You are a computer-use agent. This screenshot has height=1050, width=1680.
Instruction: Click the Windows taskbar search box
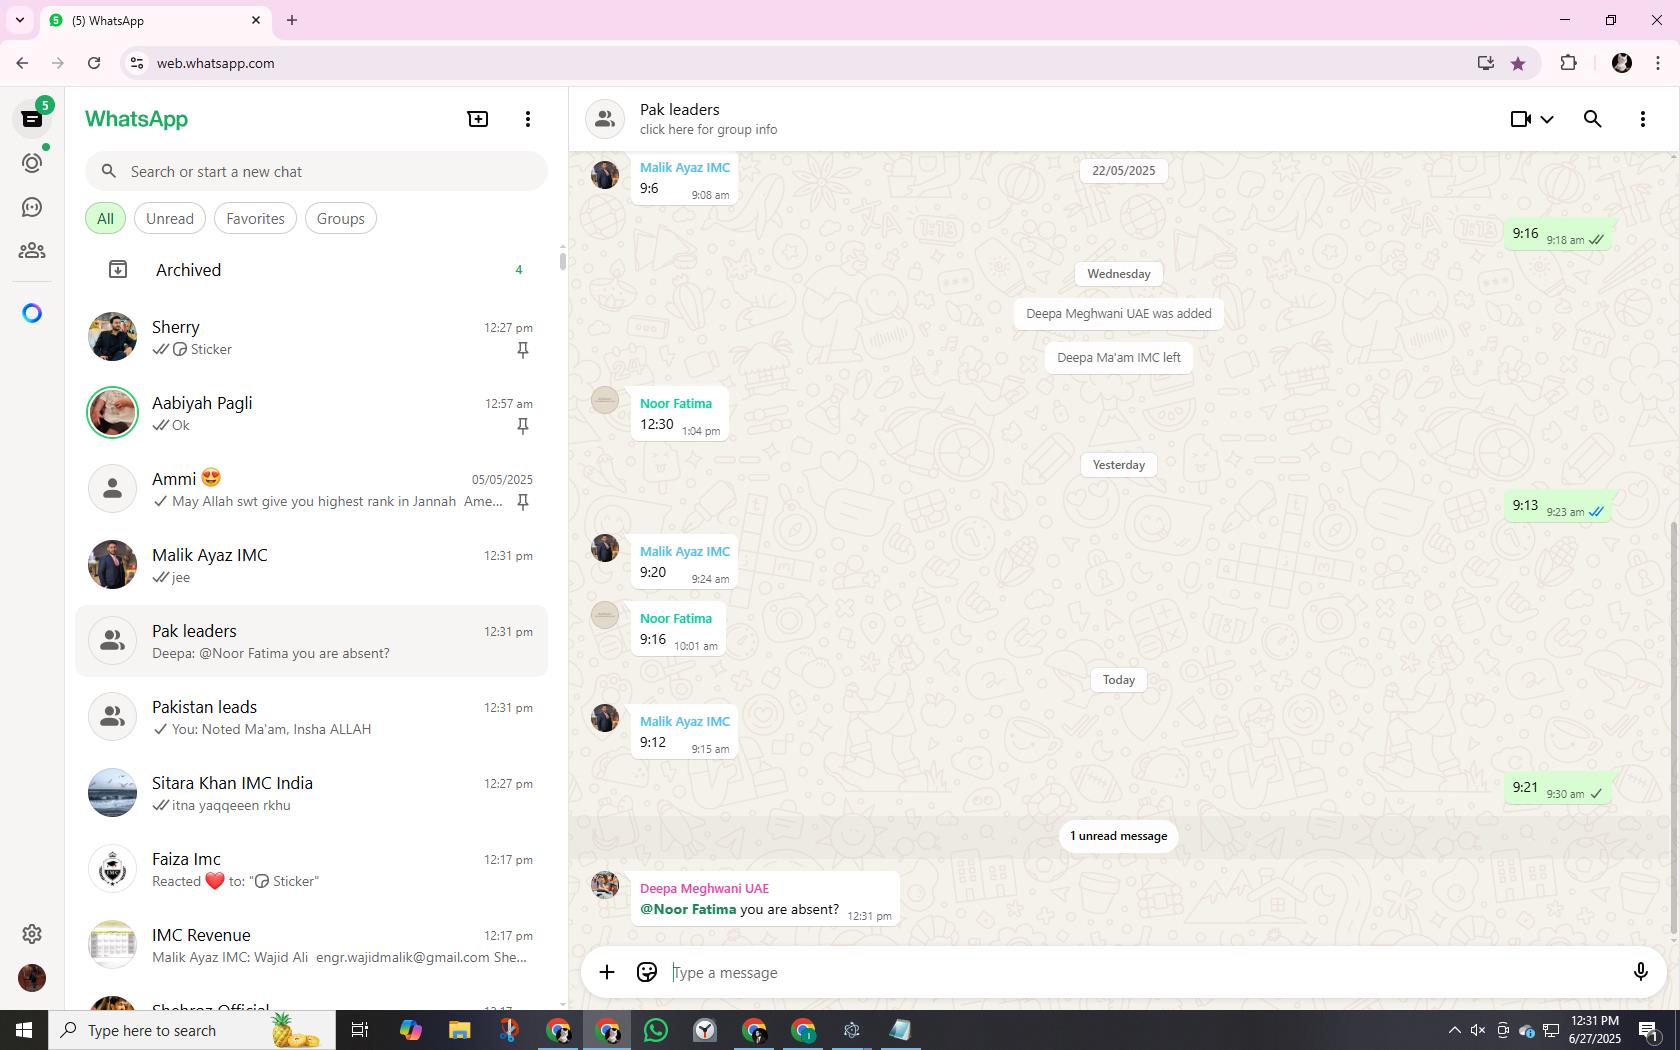point(192,1030)
